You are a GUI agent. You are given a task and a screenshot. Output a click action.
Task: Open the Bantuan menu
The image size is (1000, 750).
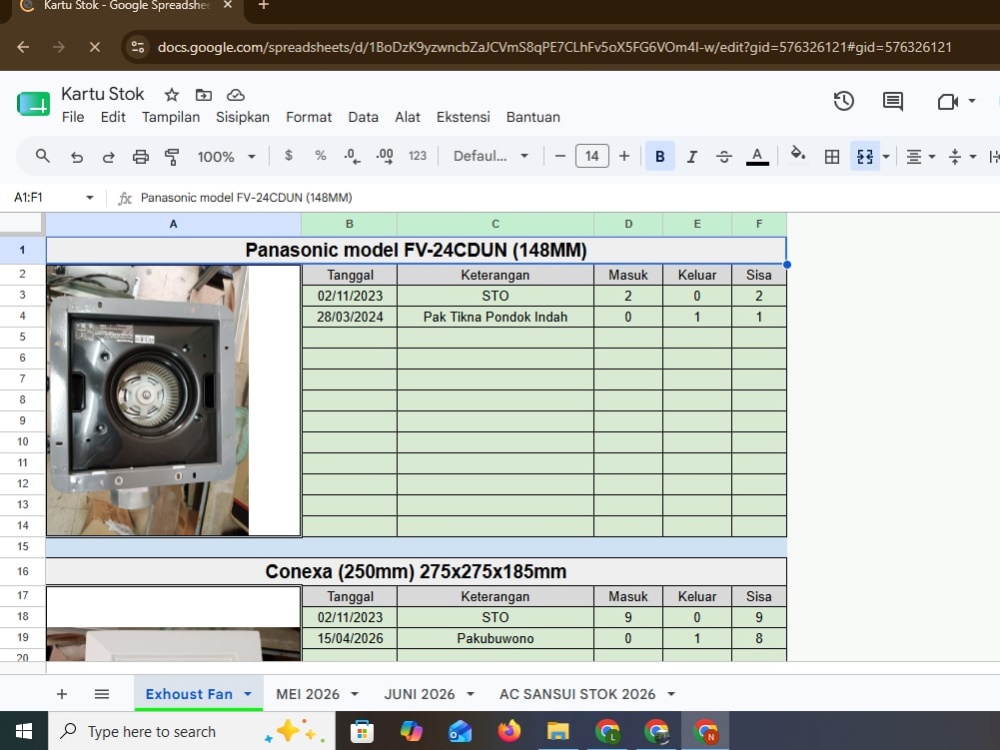533,117
